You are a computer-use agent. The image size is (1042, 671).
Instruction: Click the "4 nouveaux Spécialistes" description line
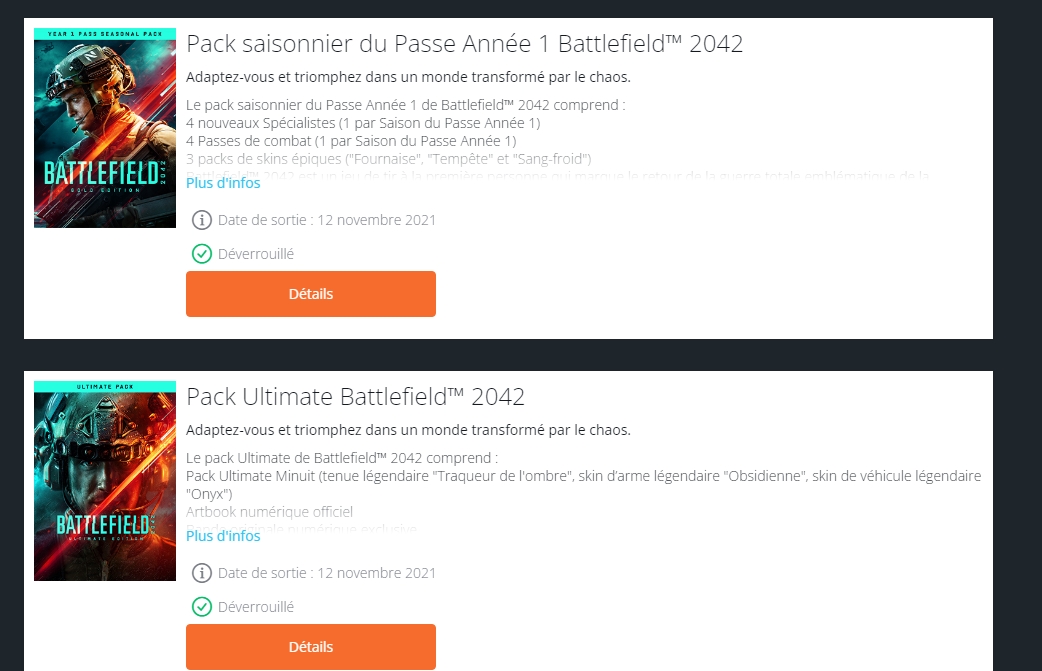[363, 123]
